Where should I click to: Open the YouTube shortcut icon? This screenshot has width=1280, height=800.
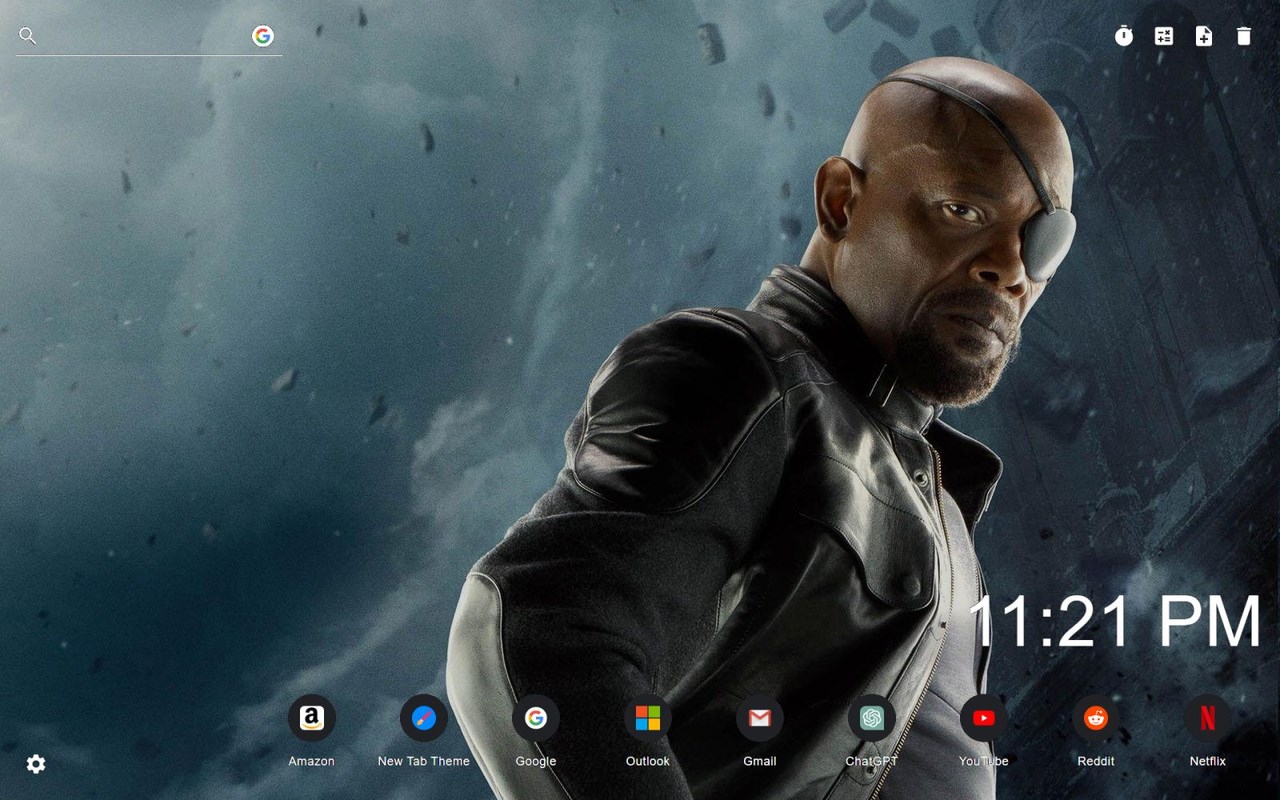984,718
